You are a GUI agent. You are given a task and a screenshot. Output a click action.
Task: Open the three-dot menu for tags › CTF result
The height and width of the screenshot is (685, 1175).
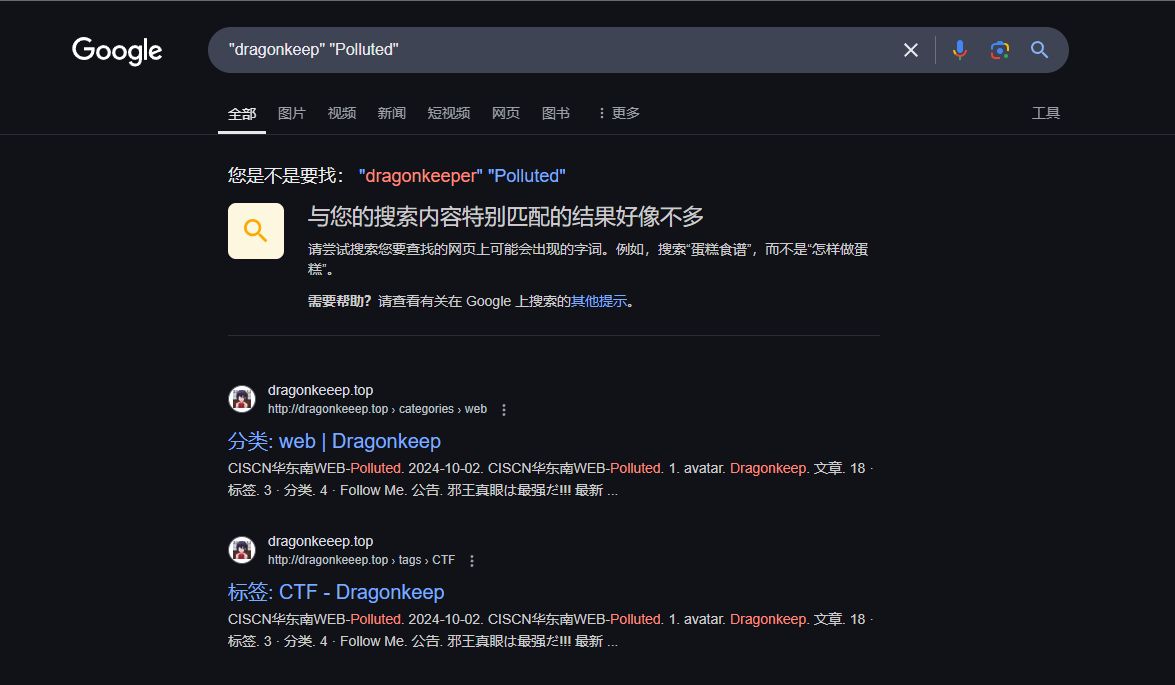click(471, 561)
